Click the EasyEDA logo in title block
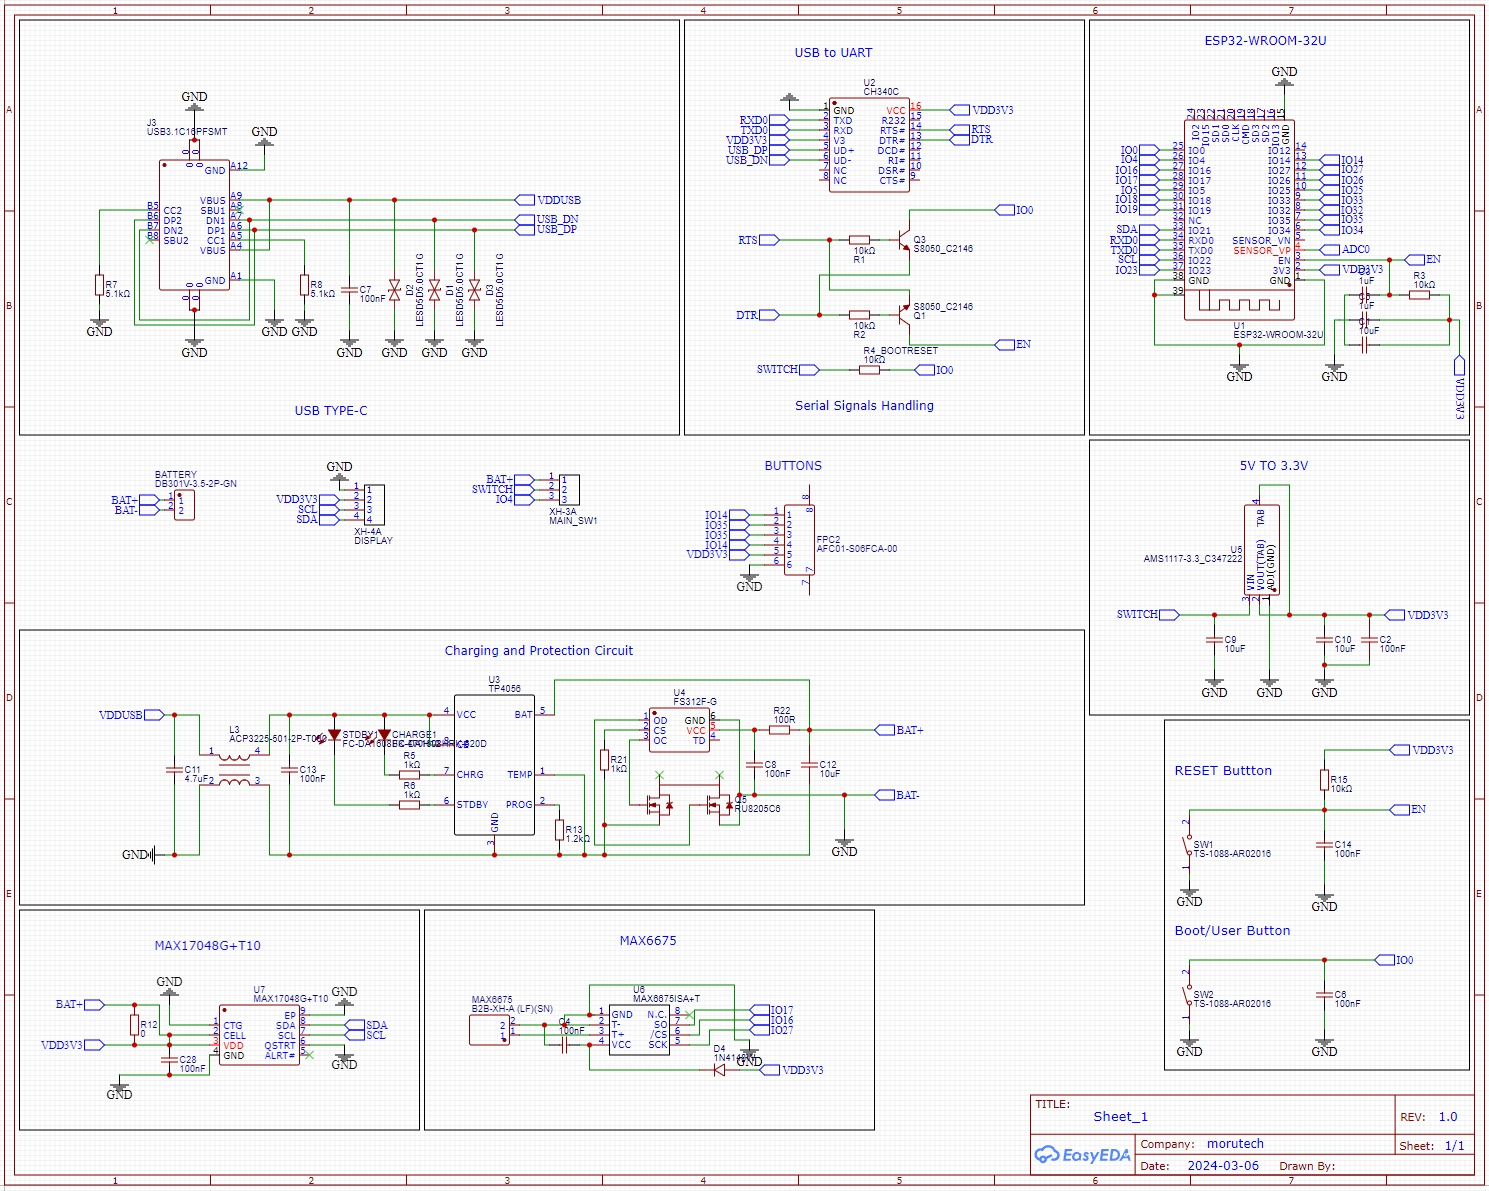The height and width of the screenshot is (1191, 1489). point(1082,1155)
